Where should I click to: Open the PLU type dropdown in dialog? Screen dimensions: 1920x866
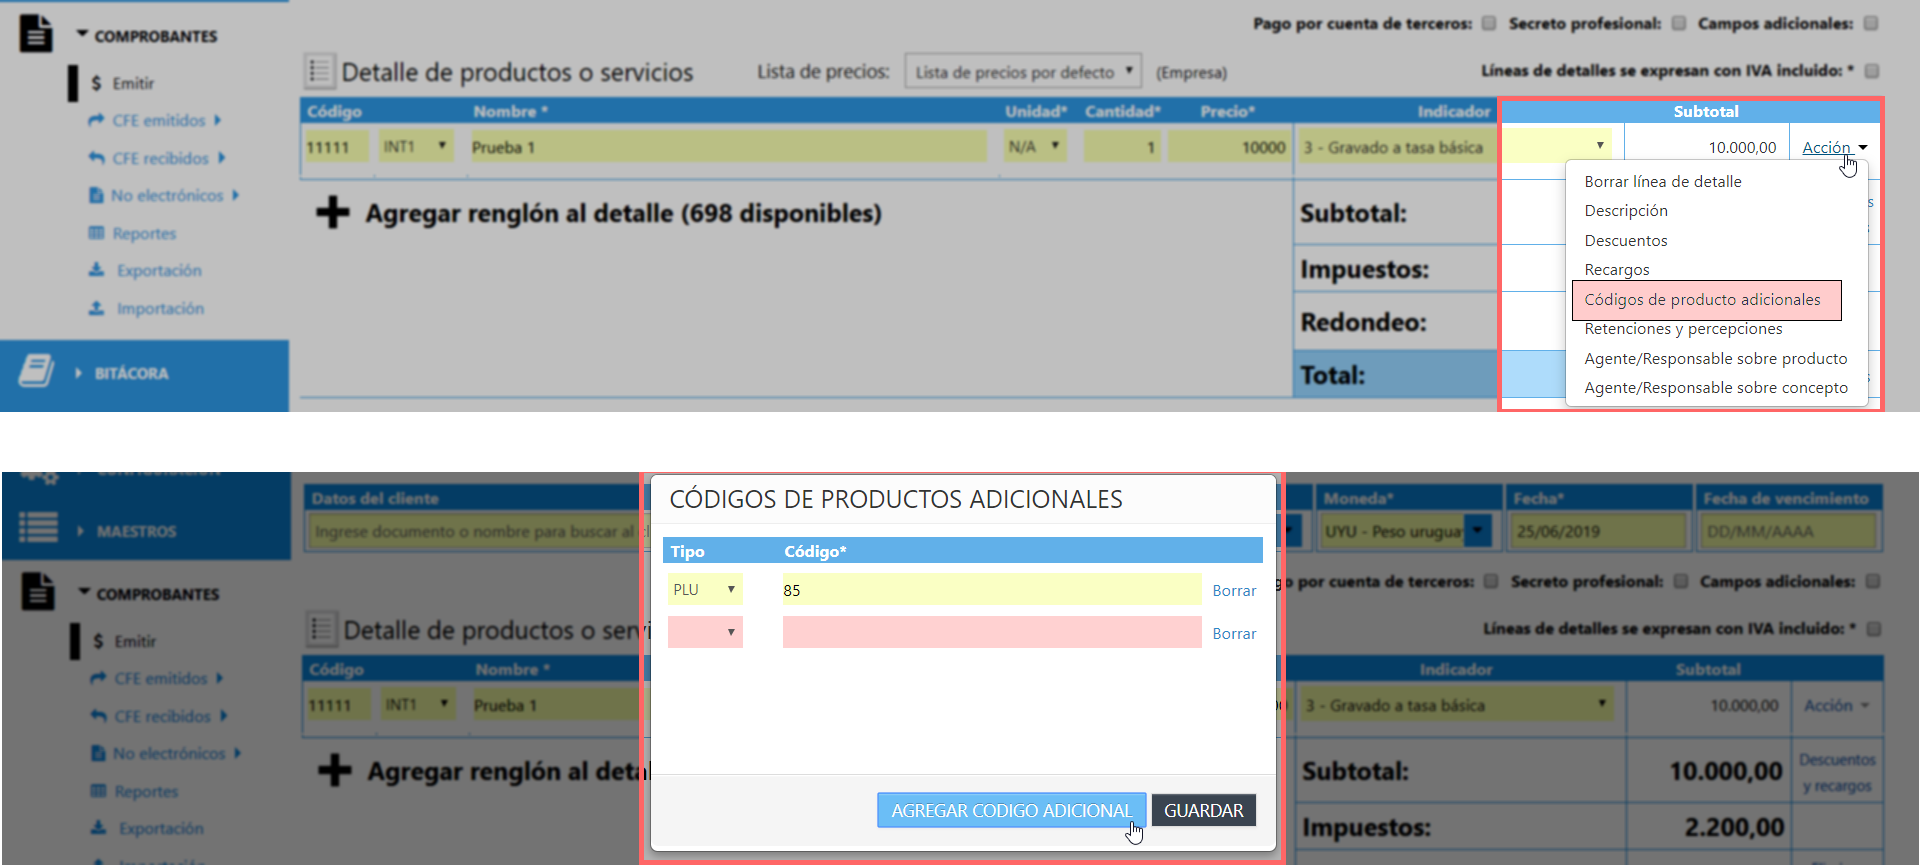[705, 590]
